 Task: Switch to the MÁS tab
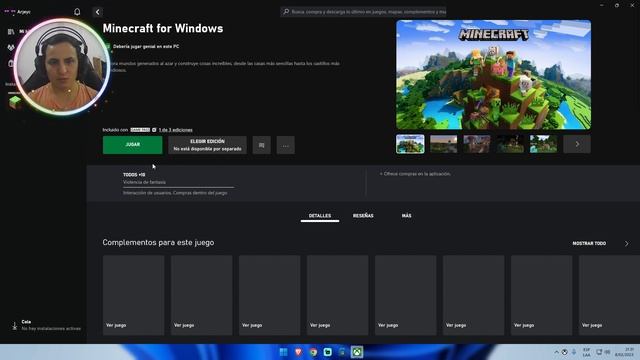[407, 216]
